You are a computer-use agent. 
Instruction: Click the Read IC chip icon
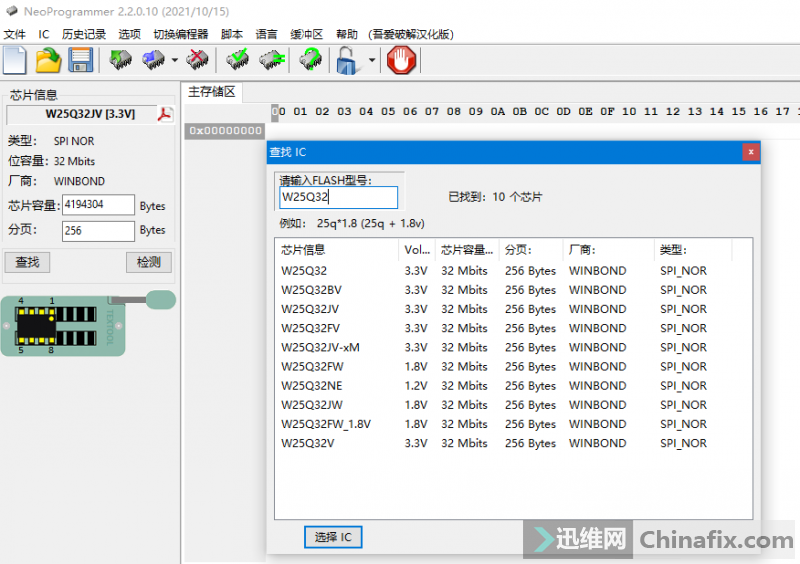120,60
